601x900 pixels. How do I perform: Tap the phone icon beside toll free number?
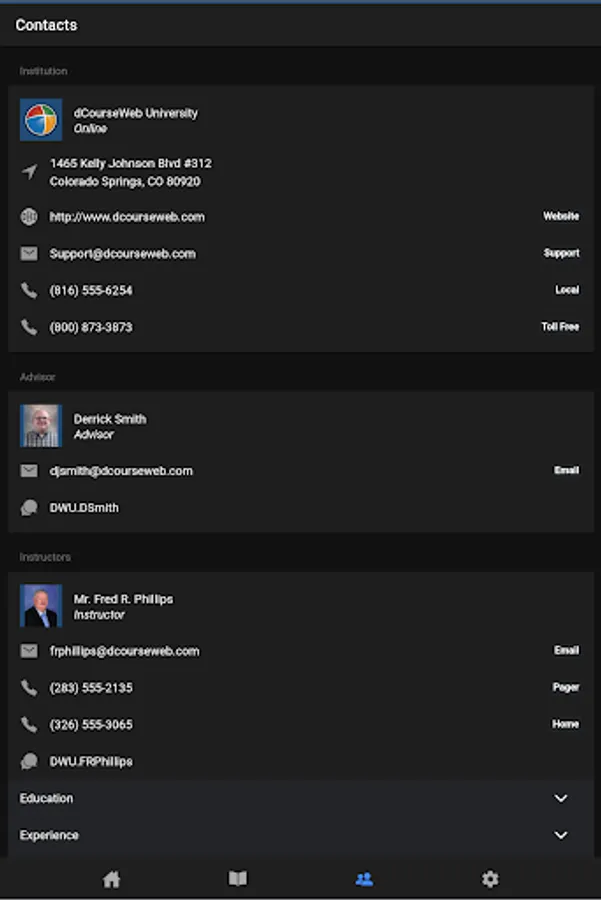[x=29, y=328]
